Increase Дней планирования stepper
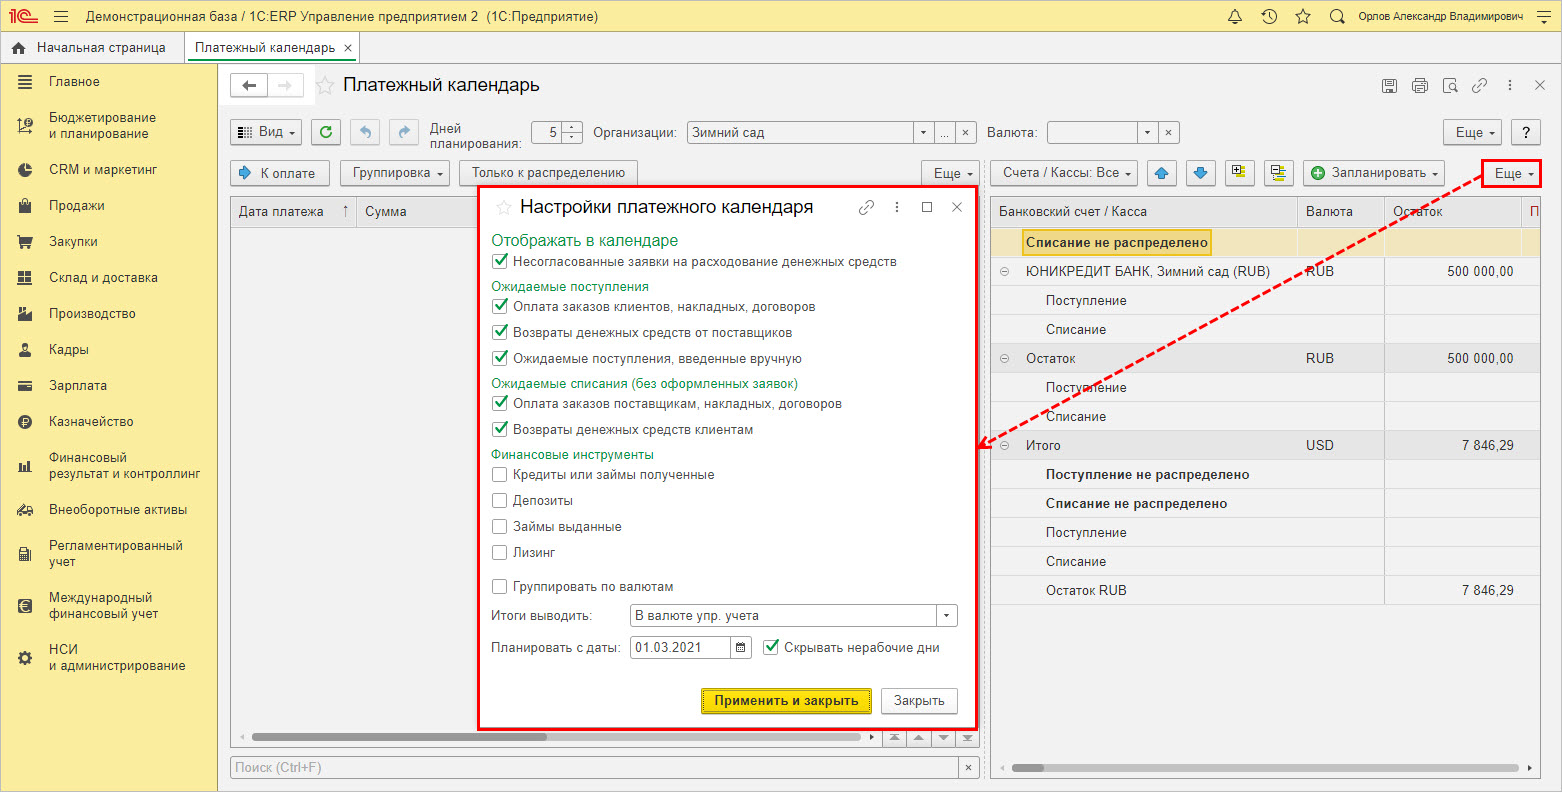1562x792 pixels. pyautogui.click(x=572, y=127)
